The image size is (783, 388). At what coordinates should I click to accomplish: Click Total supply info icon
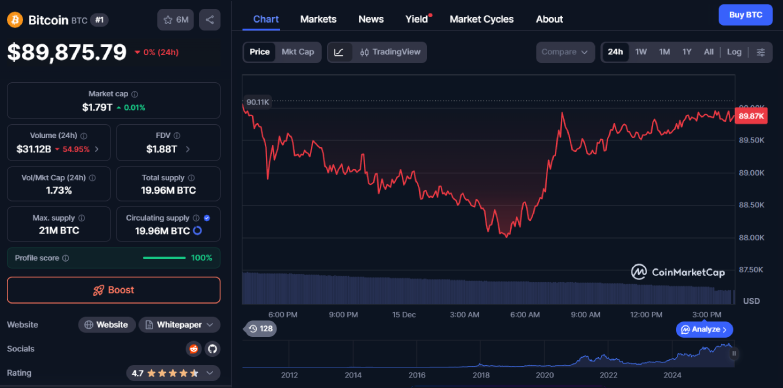point(192,178)
